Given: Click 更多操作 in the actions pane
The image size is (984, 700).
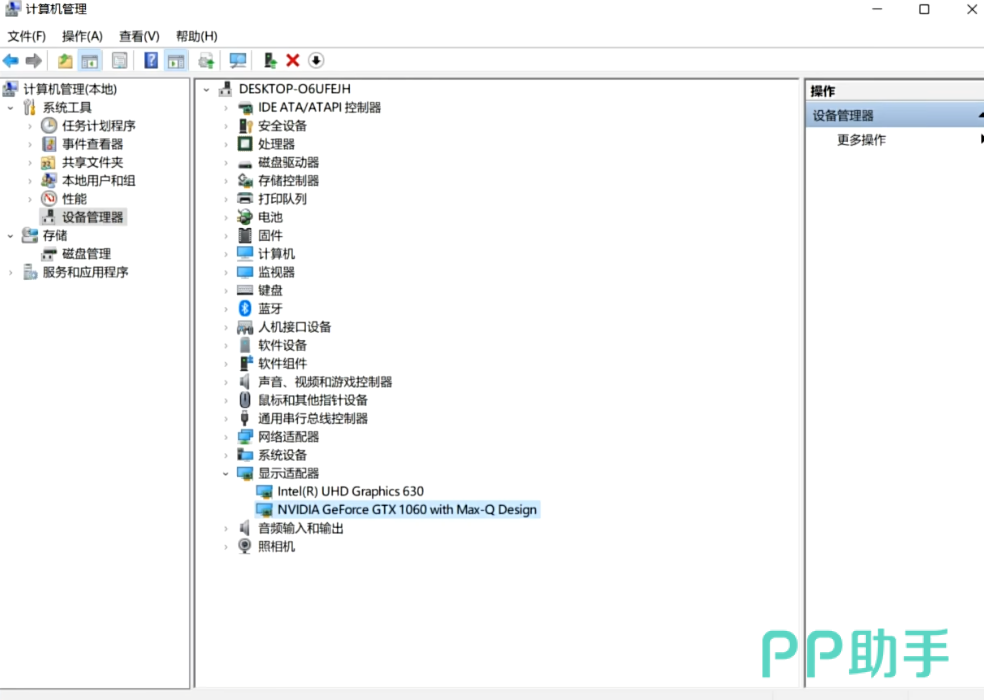Looking at the screenshot, I should [861, 140].
